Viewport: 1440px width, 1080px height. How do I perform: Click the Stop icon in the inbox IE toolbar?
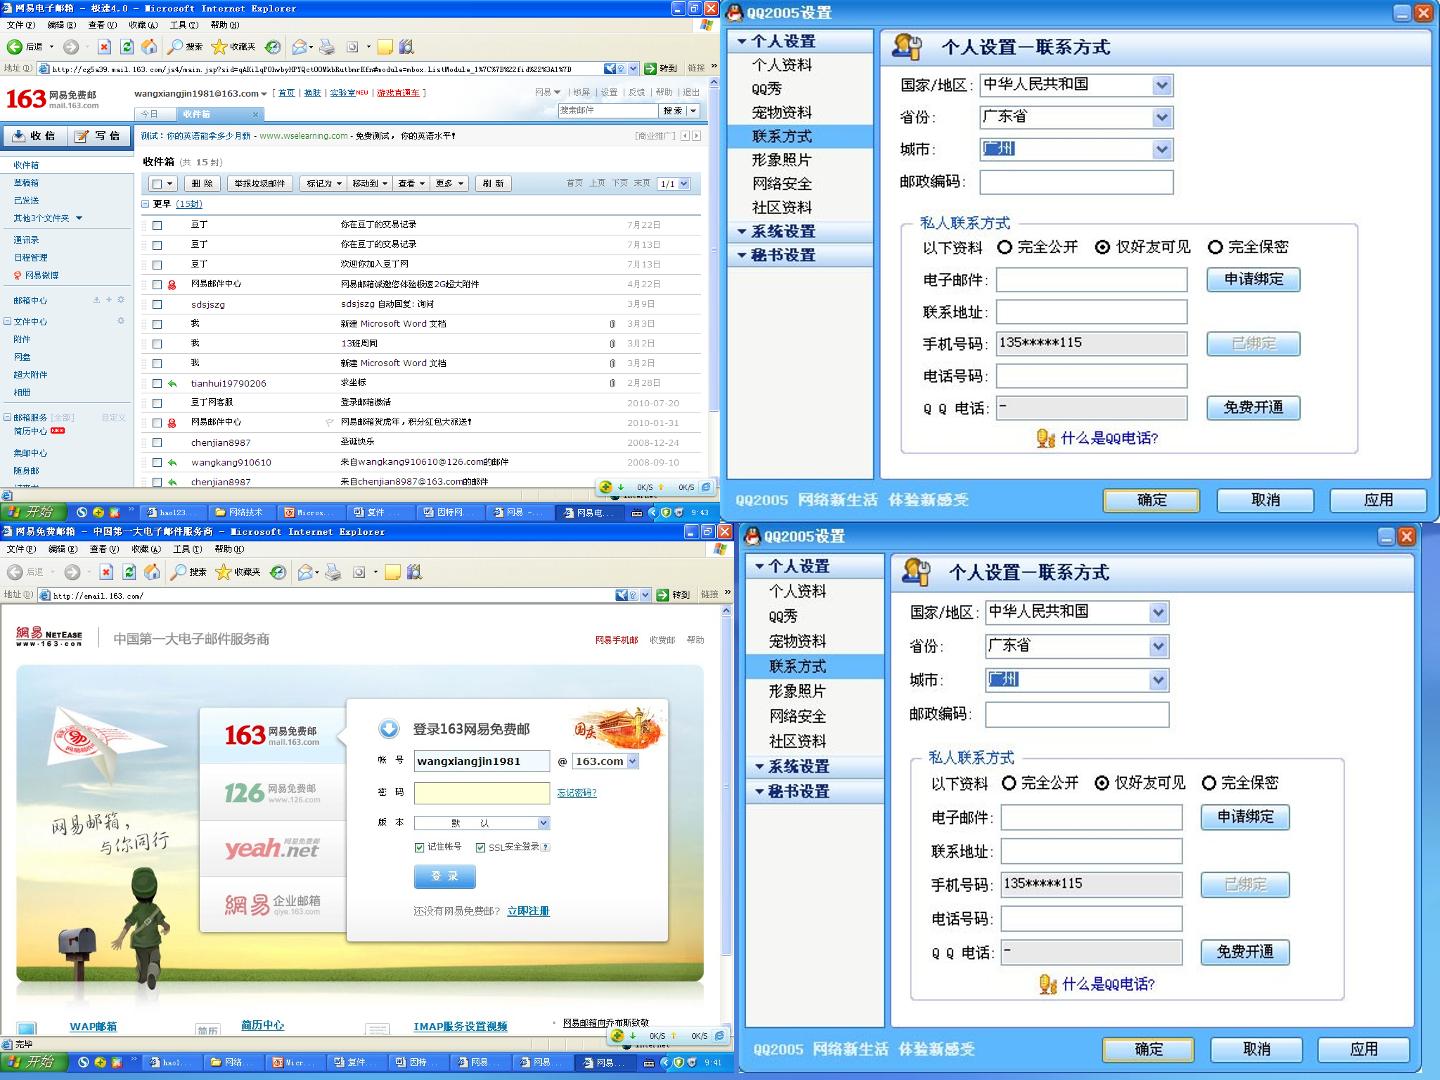pyautogui.click(x=104, y=47)
